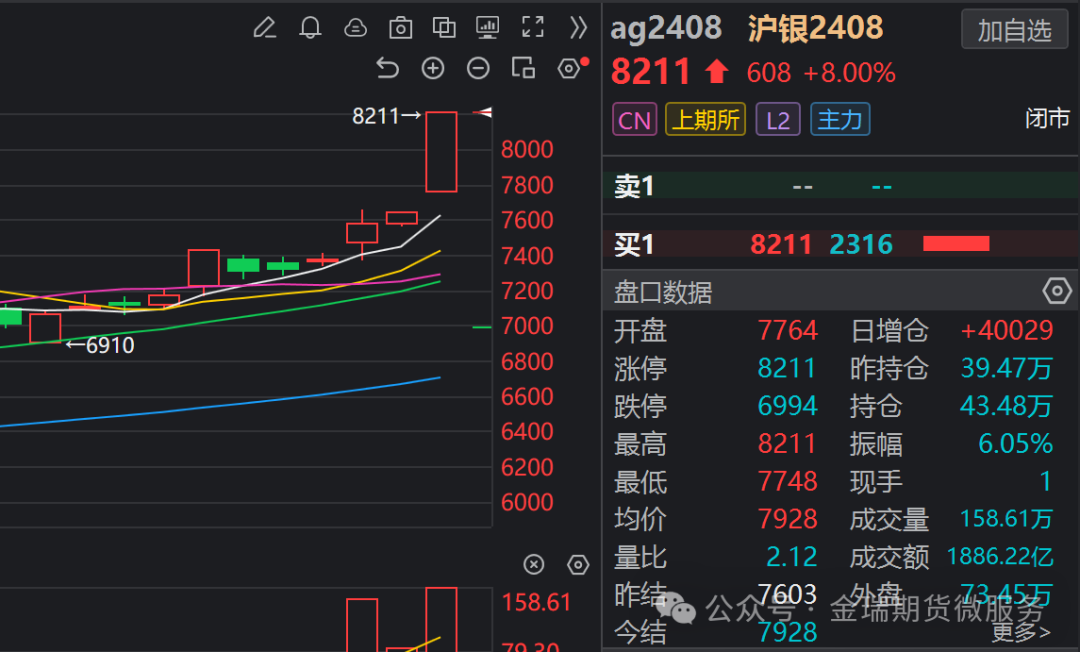This screenshot has width=1080, height=652.
Task: Click the 日增仓 value +40029
Action: (x=1006, y=330)
